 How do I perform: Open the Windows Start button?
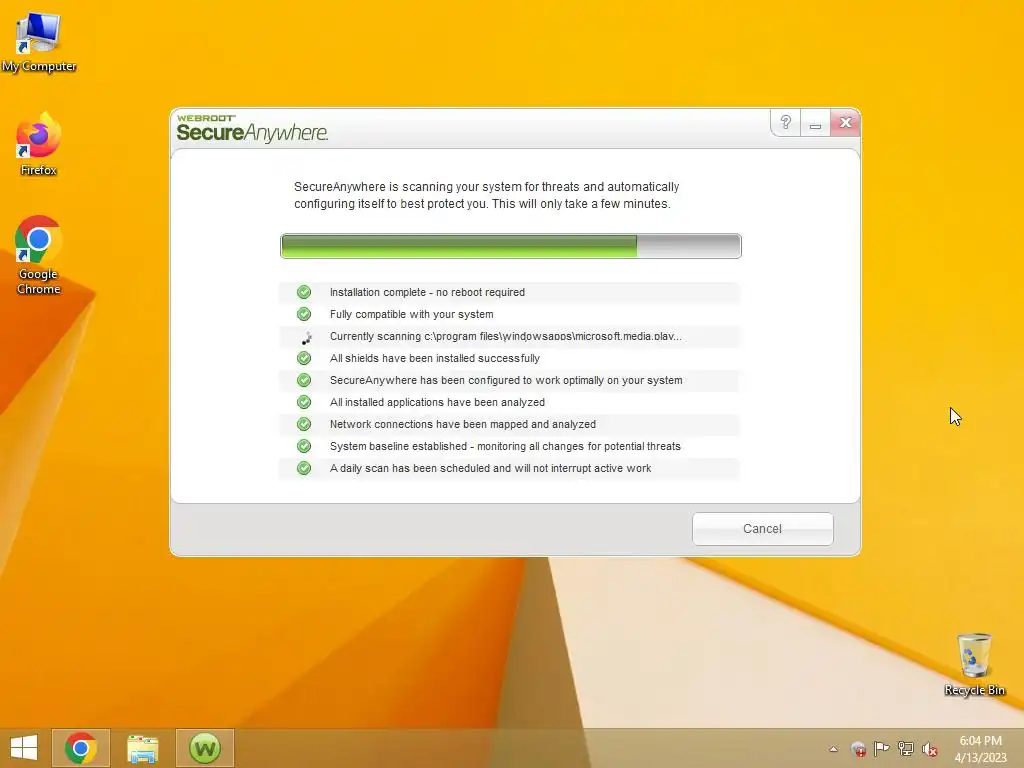click(24, 748)
